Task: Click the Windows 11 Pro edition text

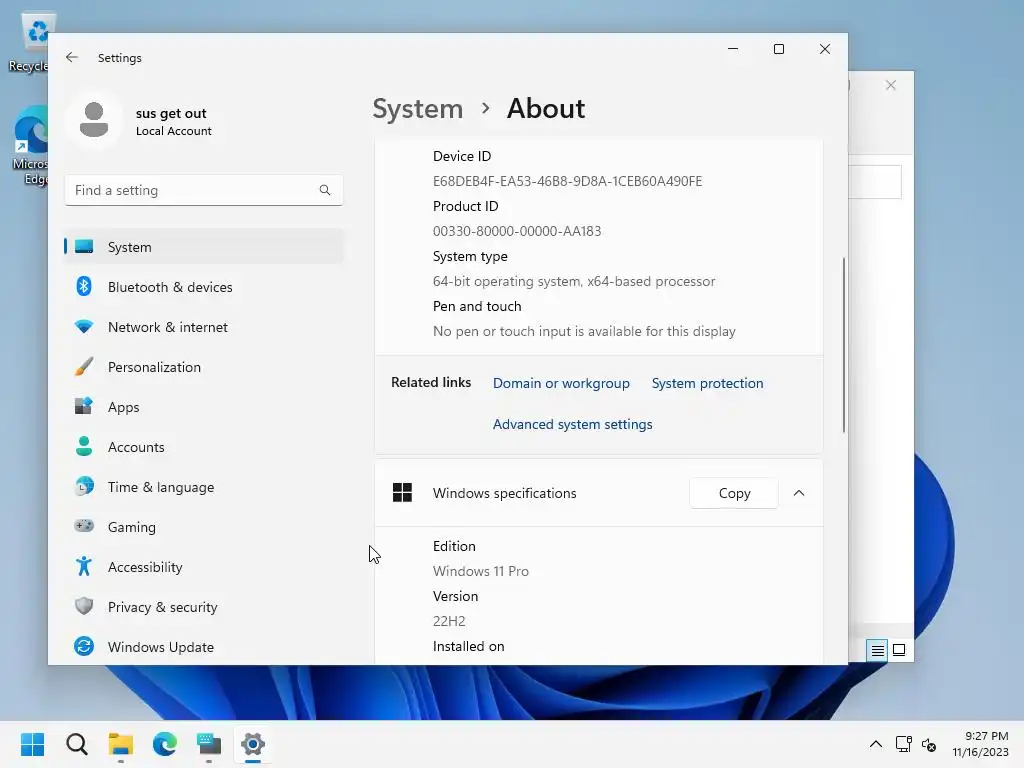Action: coord(481,571)
